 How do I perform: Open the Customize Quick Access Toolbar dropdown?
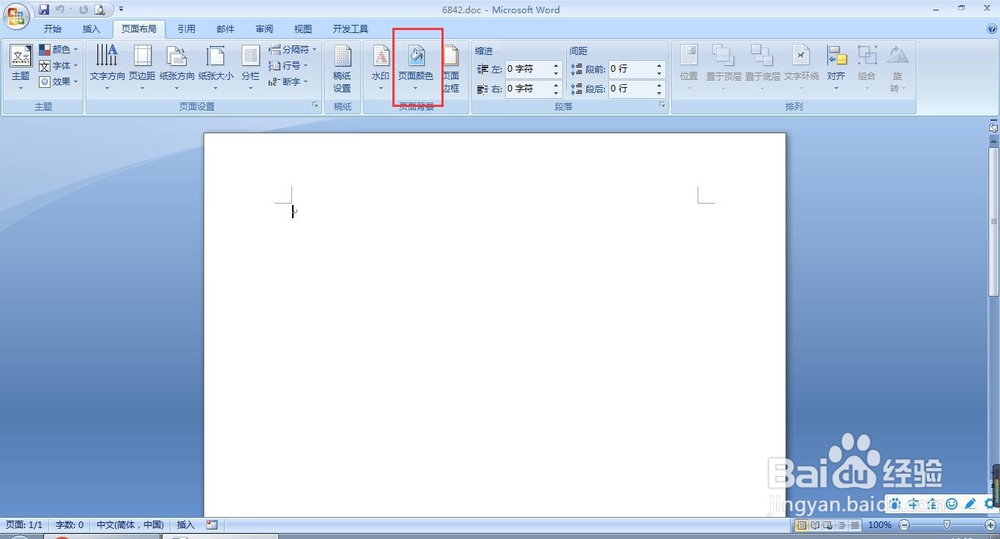pyautogui.click(x=121, y=10)
